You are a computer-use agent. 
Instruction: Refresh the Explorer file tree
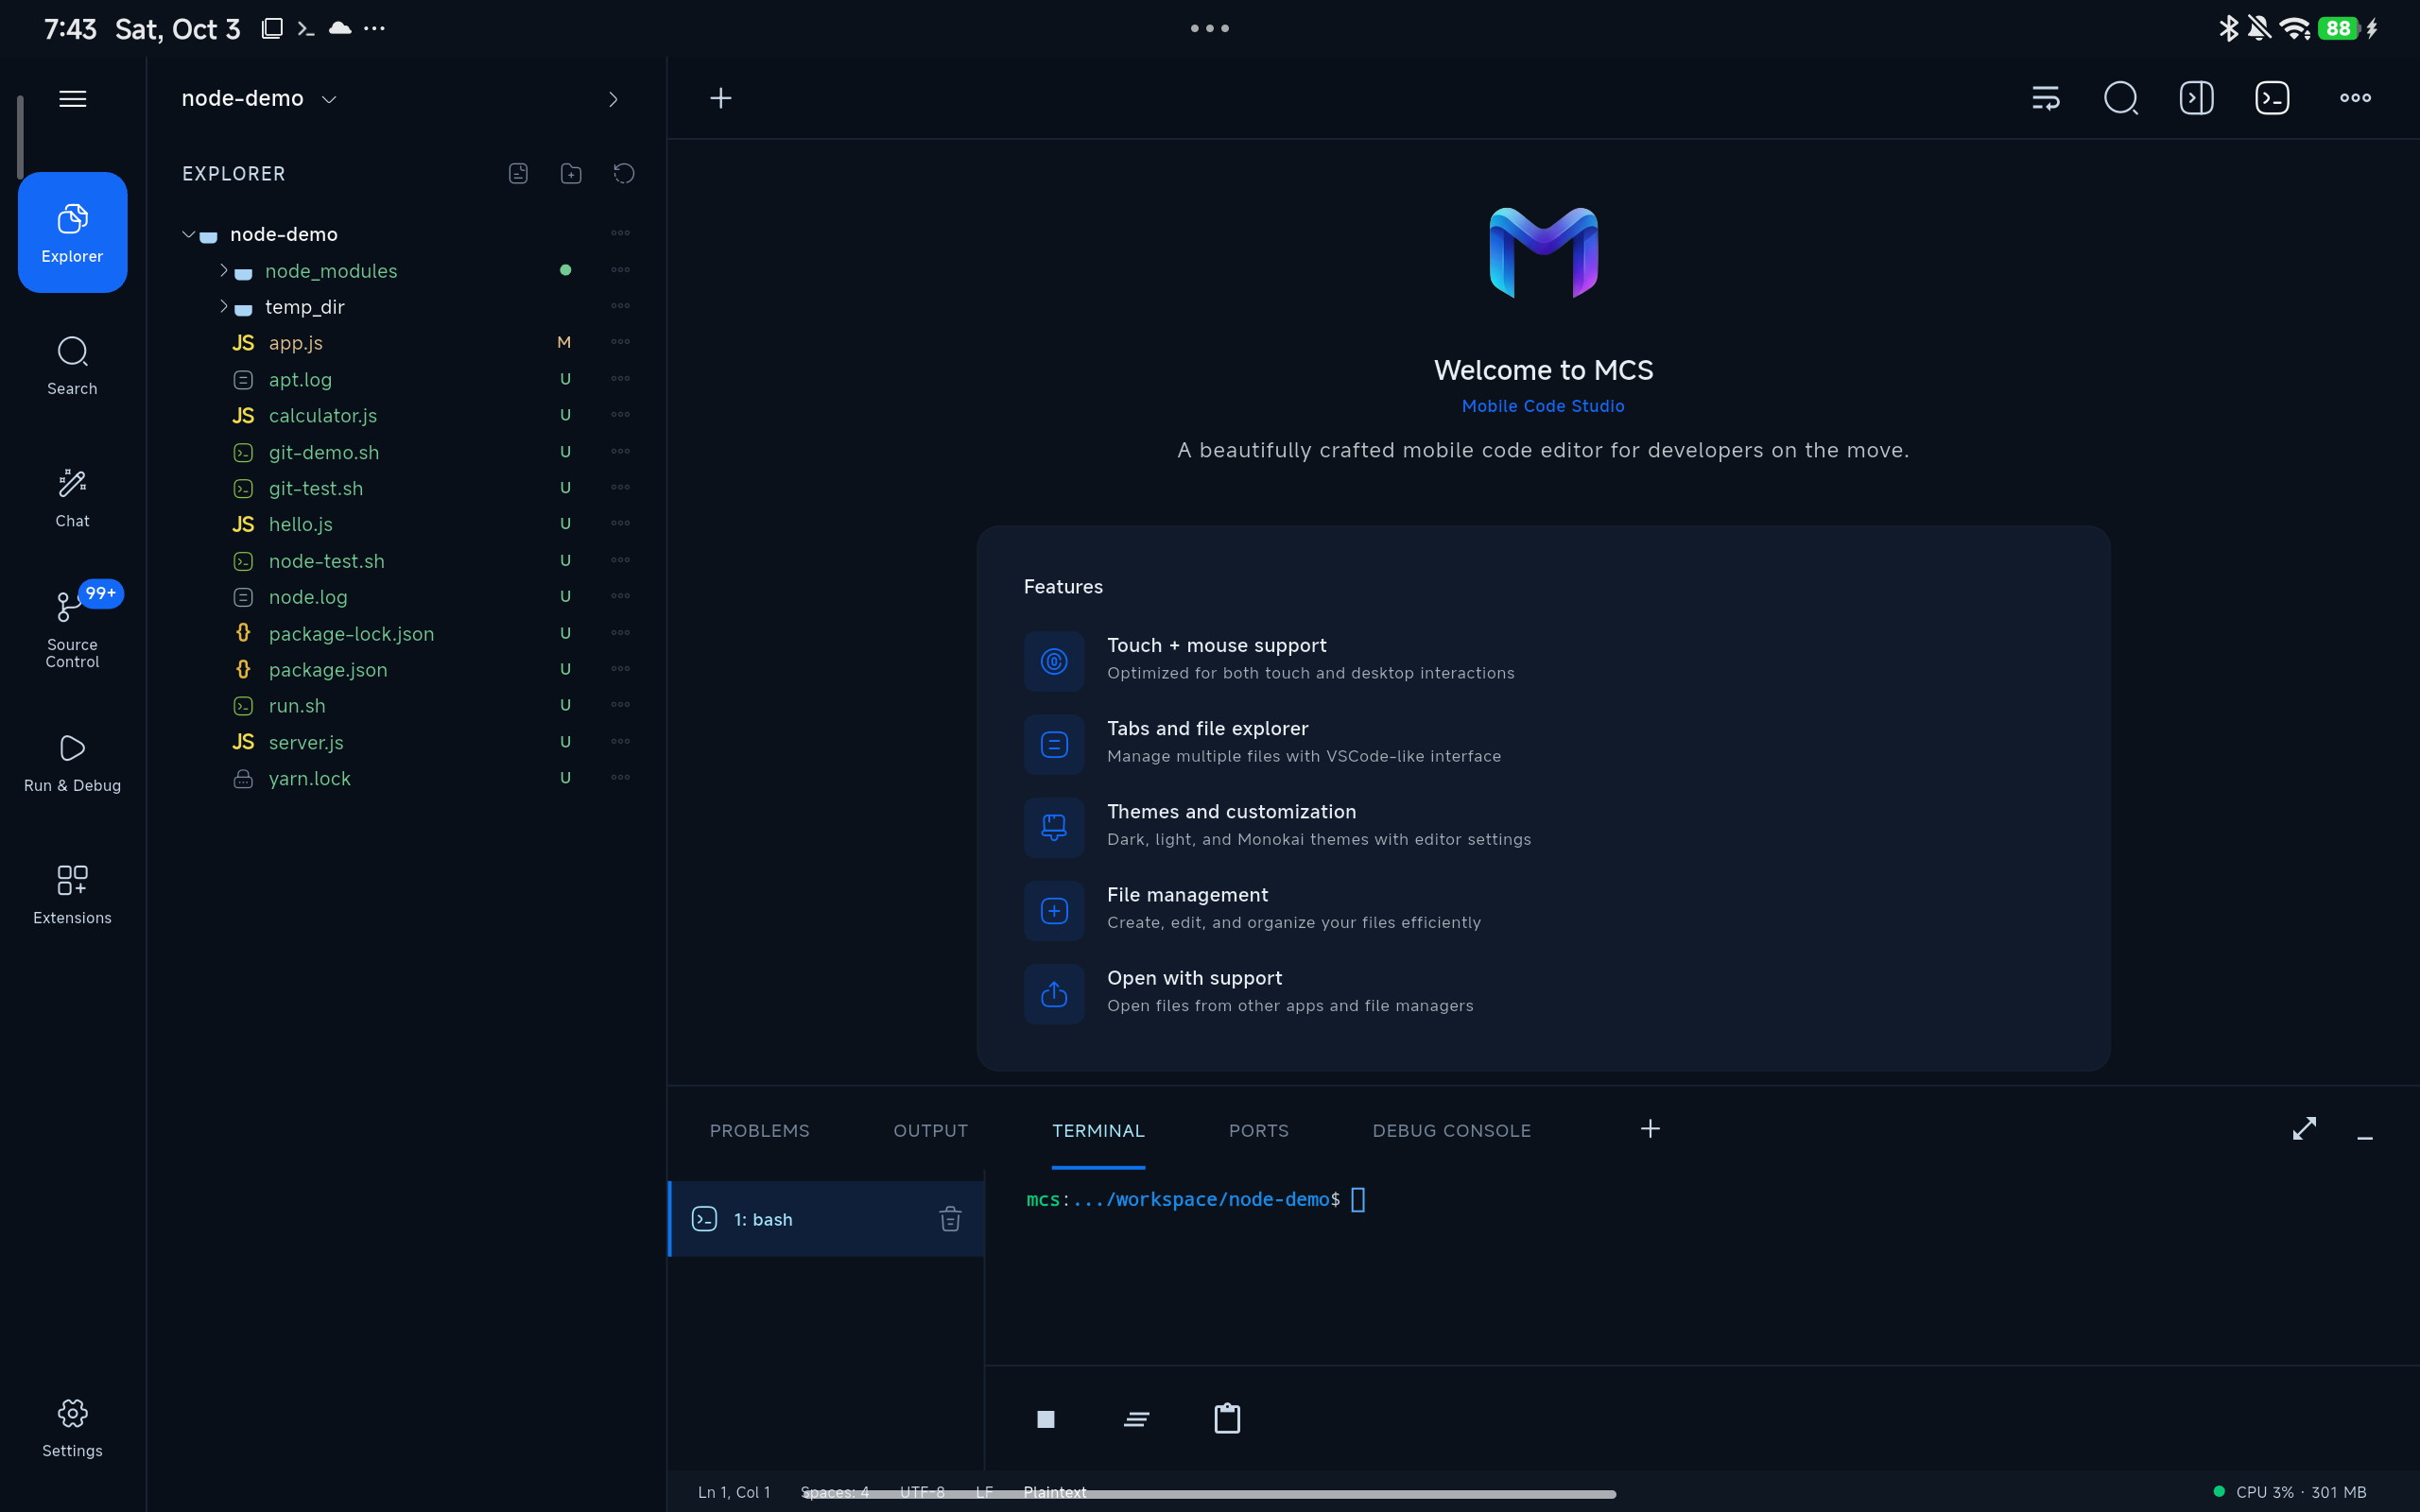624,173
